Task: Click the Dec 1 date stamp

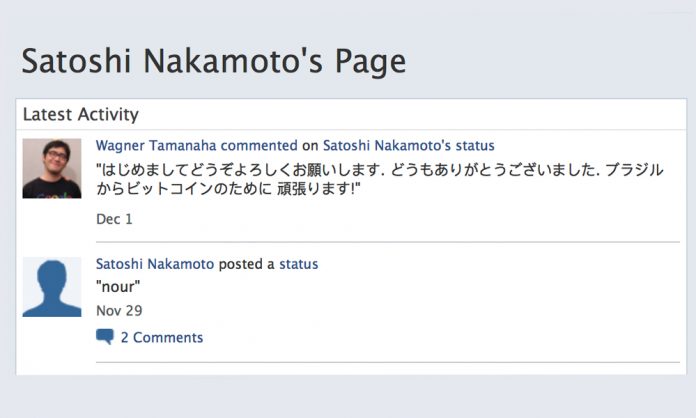Action: tap(114, 218)
